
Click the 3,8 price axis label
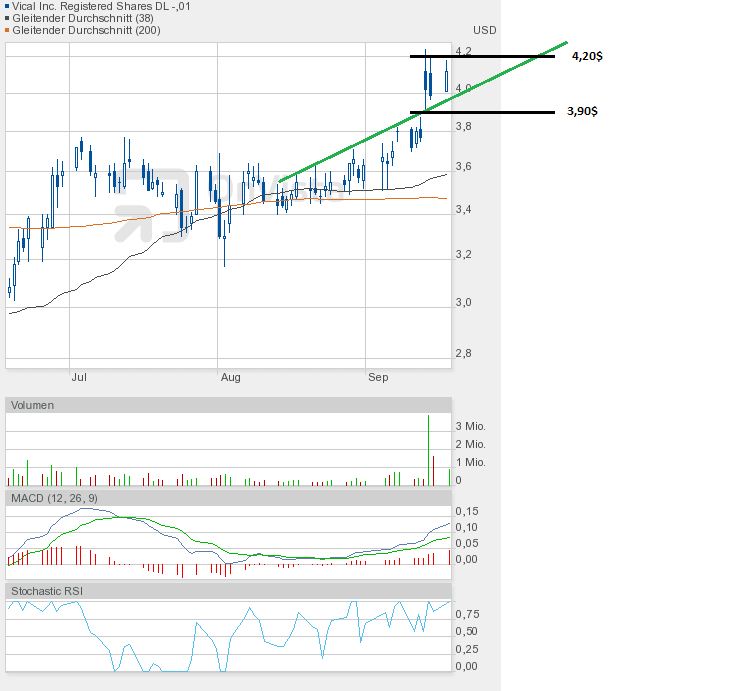tap(463, 126)
